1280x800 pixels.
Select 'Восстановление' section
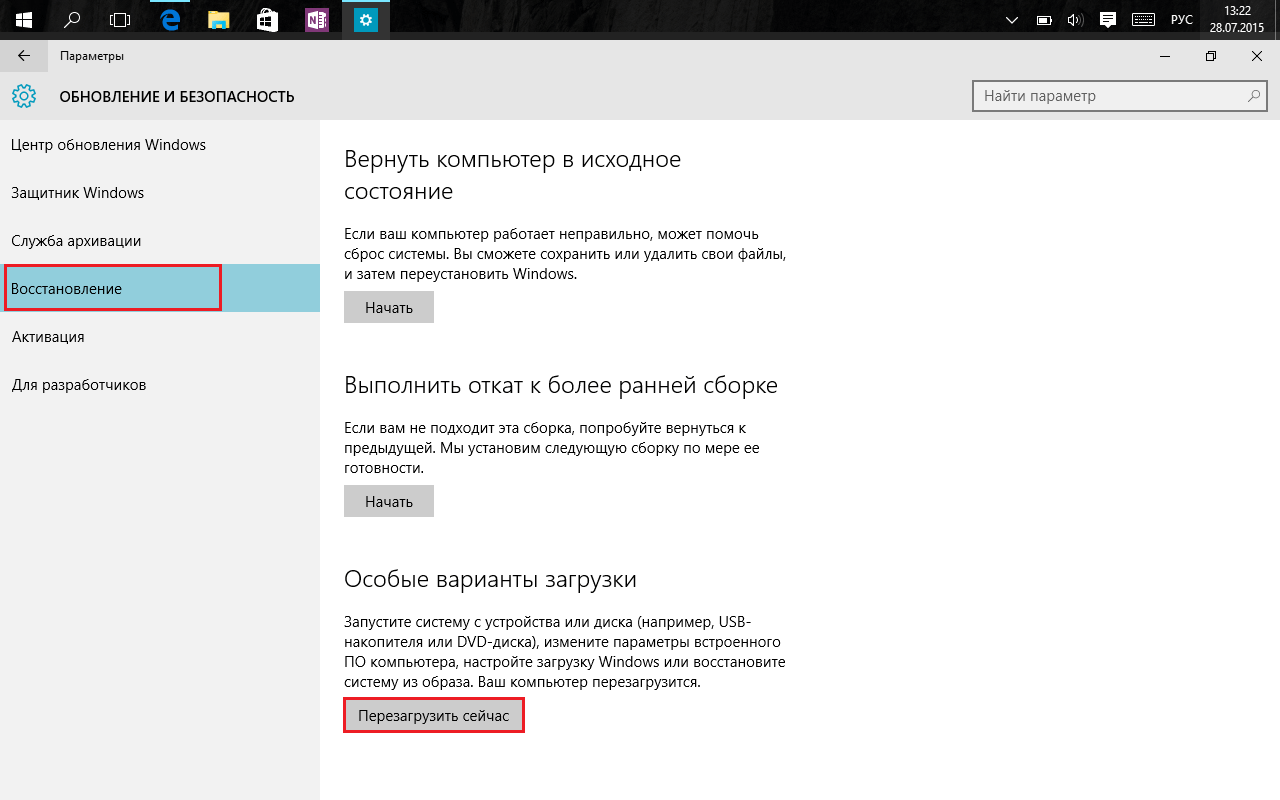click(160, 288)
